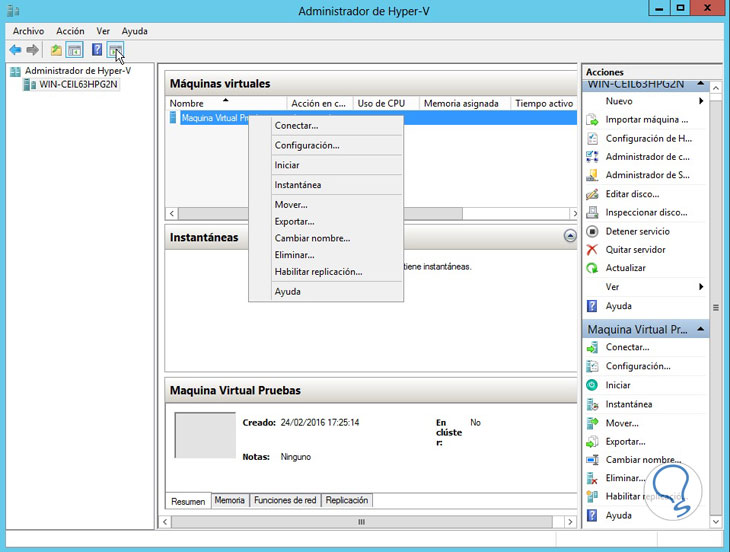Open the Archivo menu

coord(28,31)
